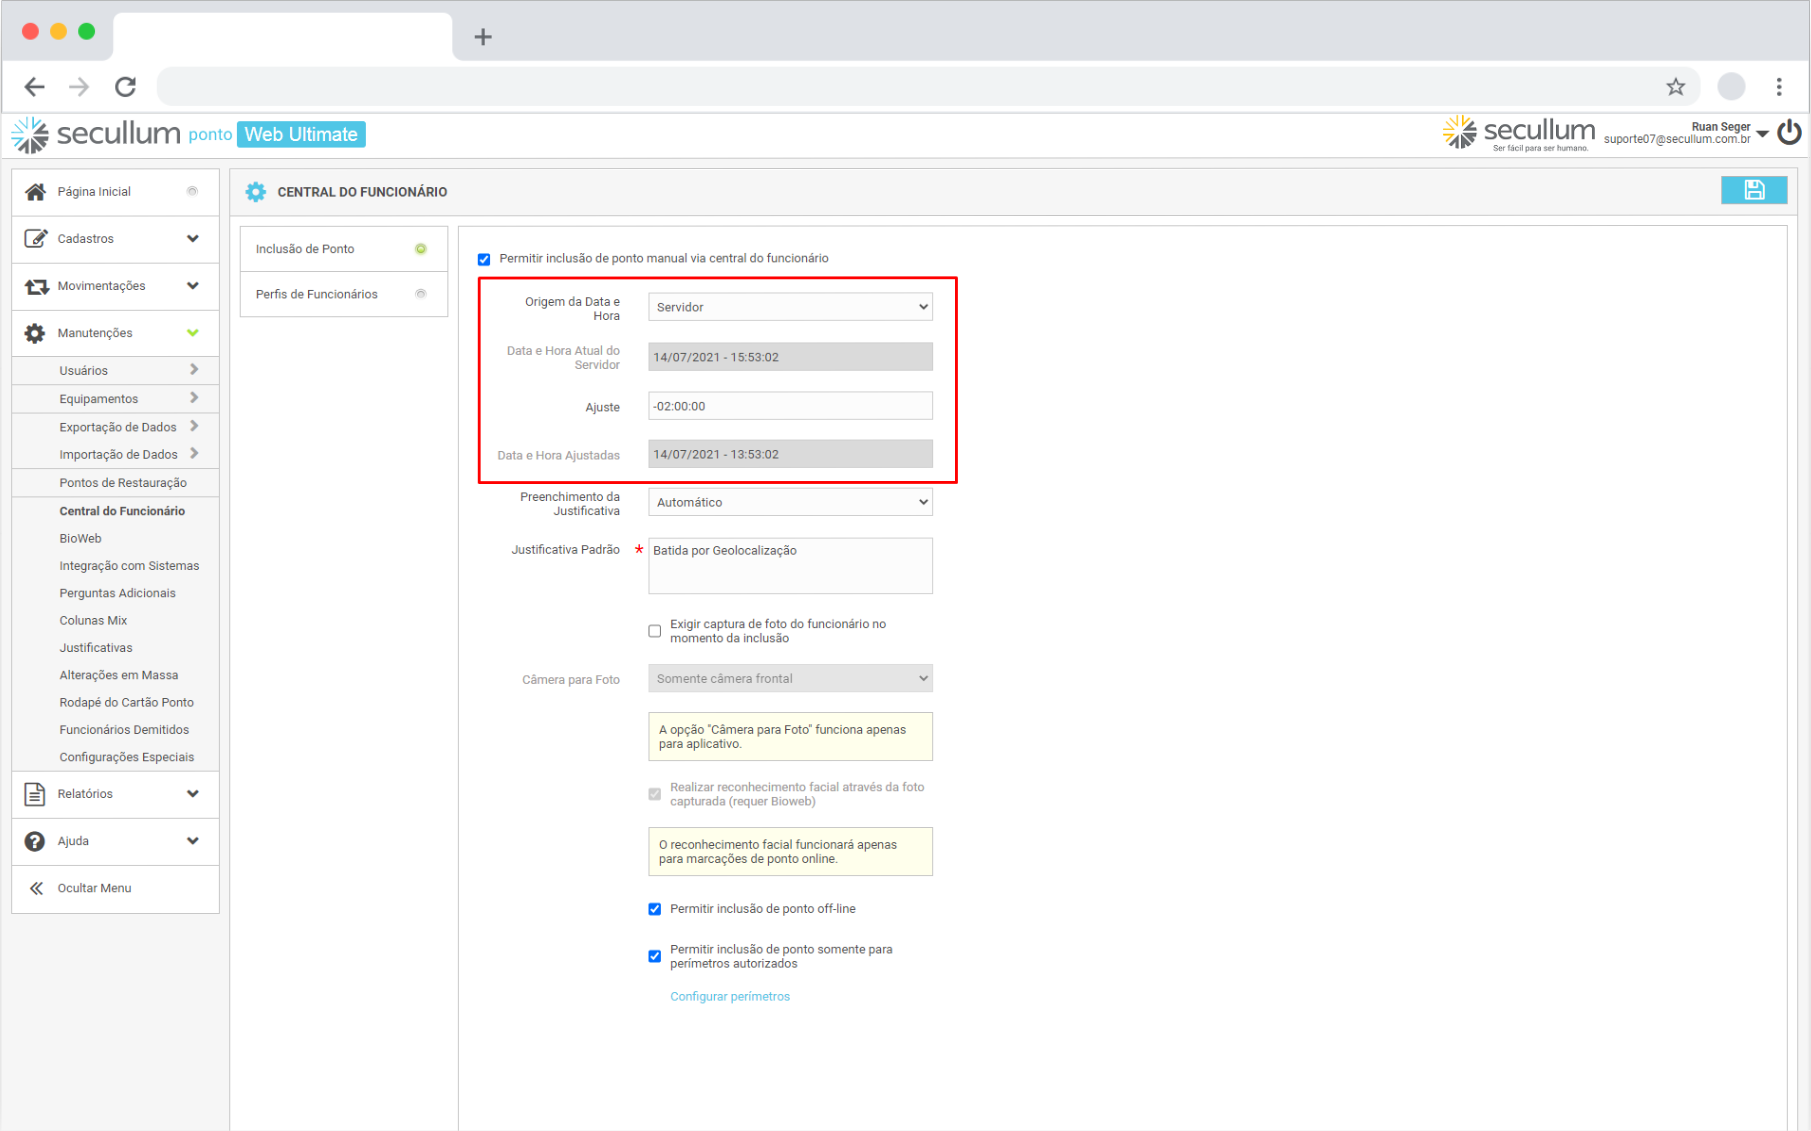Click the Ocultar Menu double-arrow icon
1811x1131 pixels.
pos(36,888)
